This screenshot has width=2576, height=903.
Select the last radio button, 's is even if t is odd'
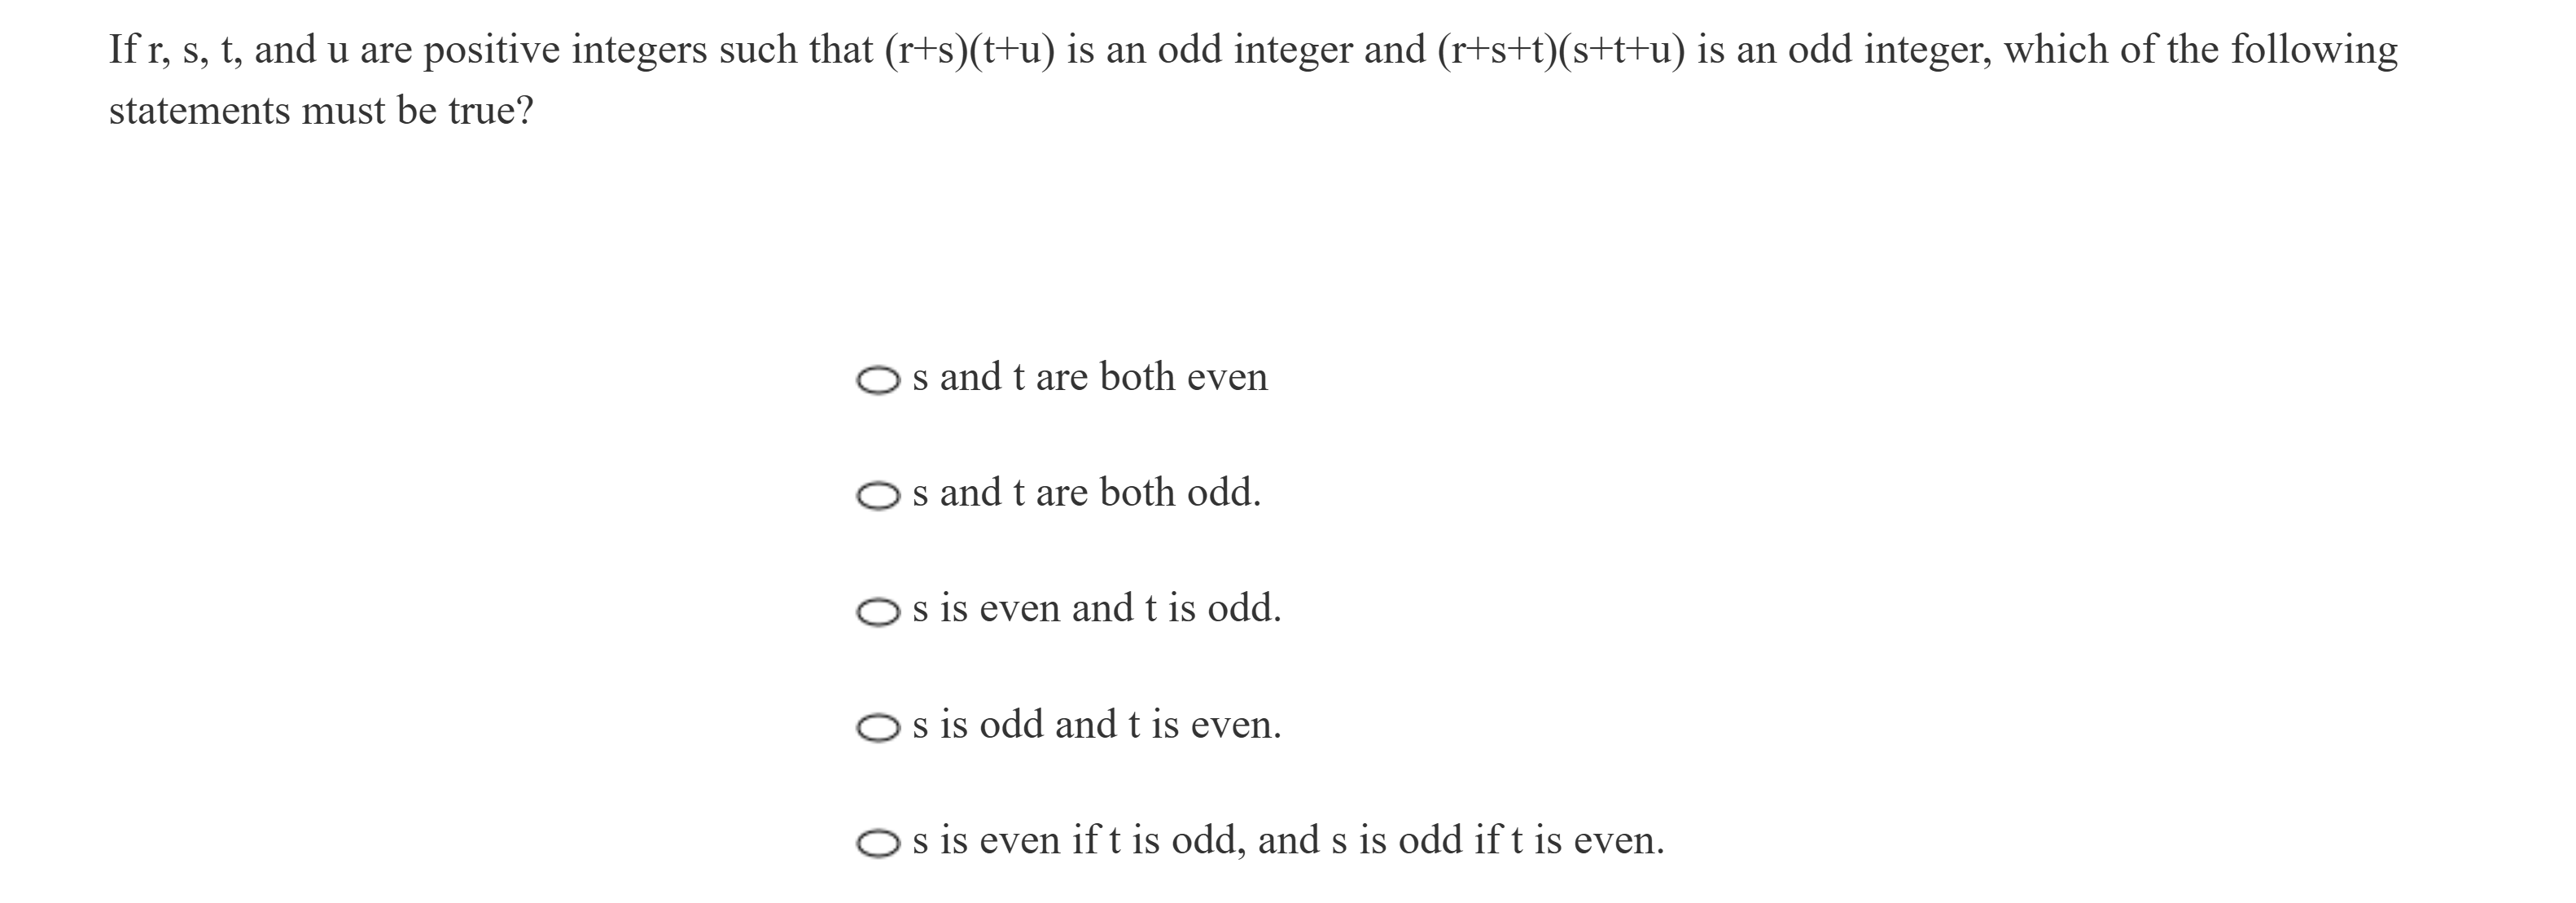pos(878,844)
